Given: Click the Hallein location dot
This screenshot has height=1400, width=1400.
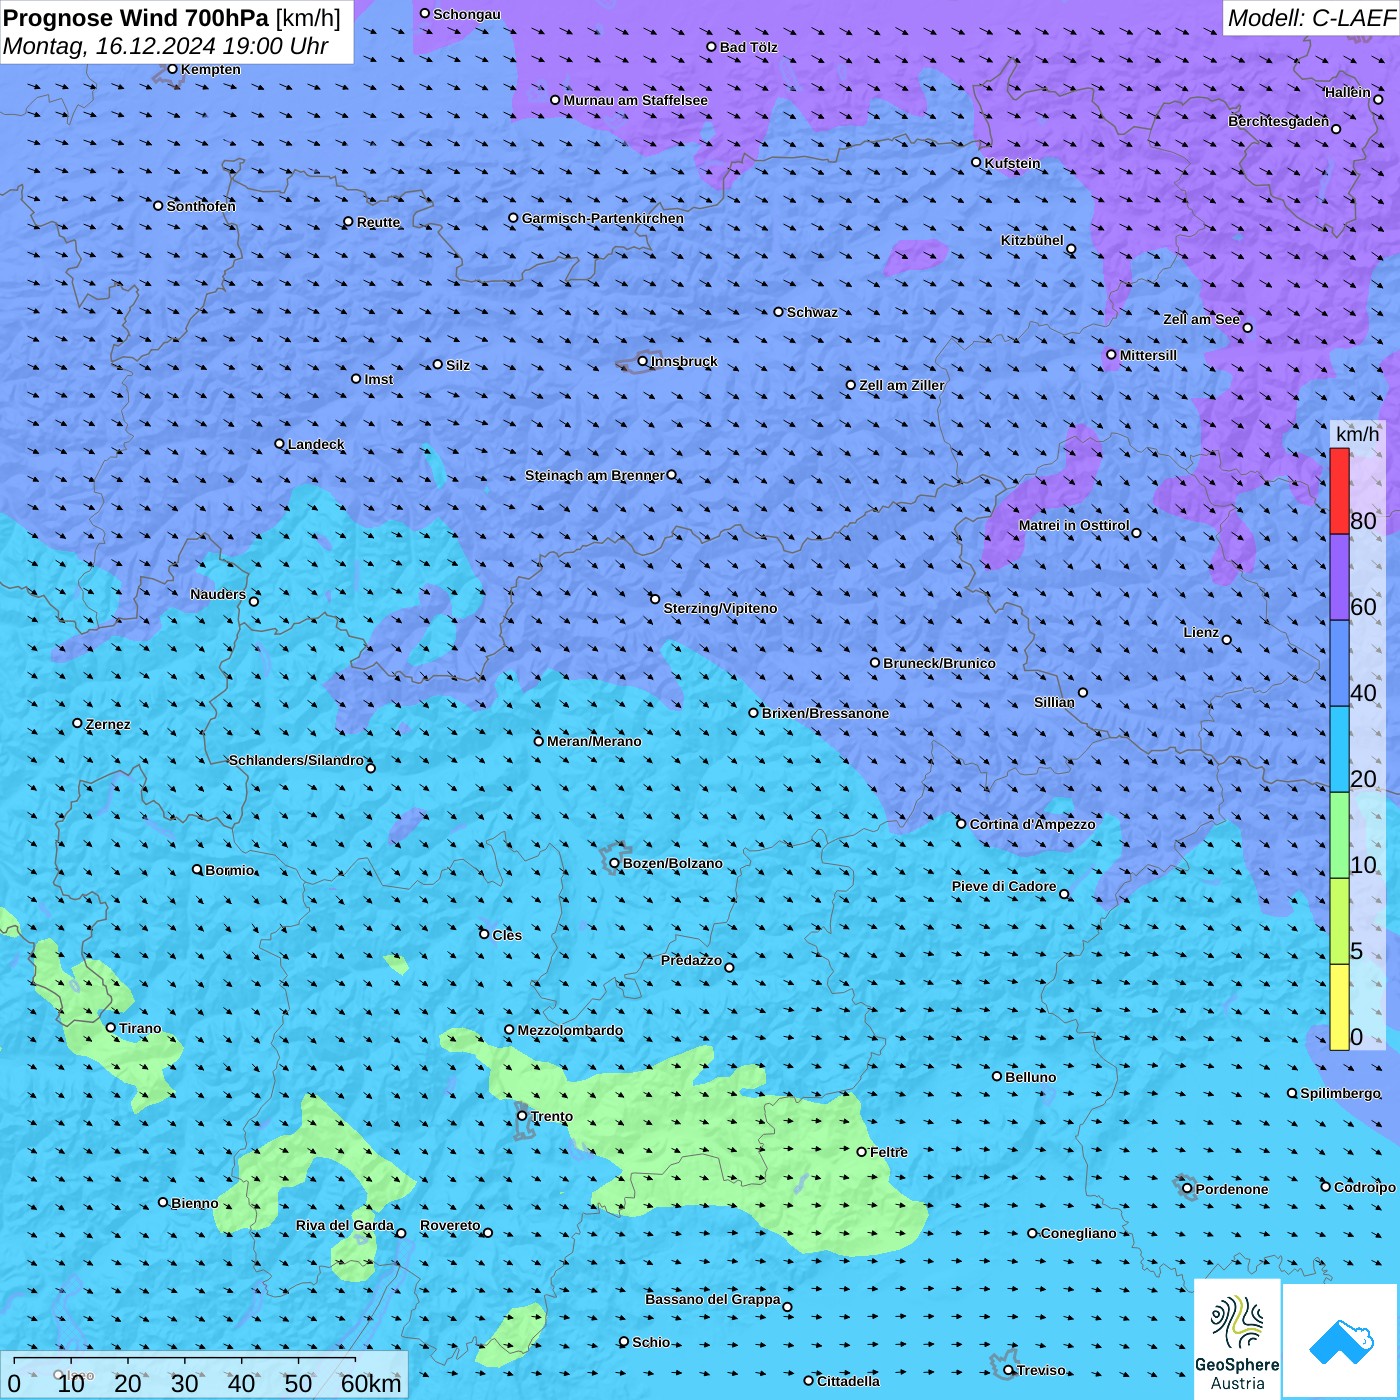Looking at the screenshot, I should (1378, 99).
